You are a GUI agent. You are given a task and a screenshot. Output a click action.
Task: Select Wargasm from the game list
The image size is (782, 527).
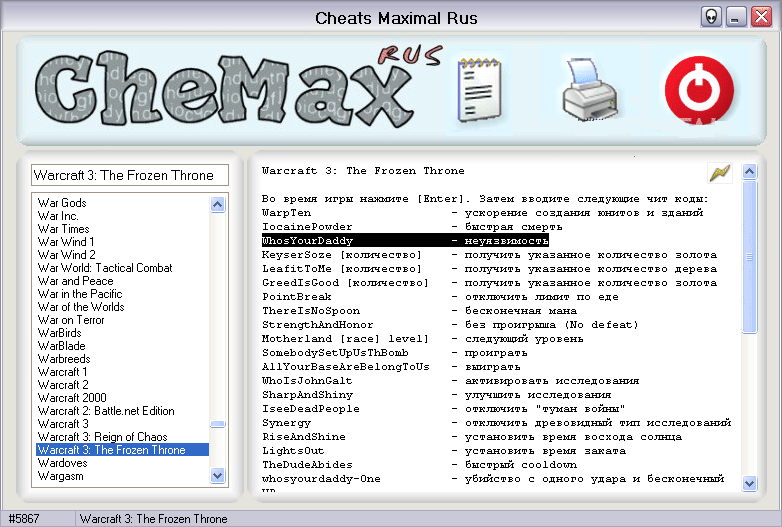(x=60, y=476)
